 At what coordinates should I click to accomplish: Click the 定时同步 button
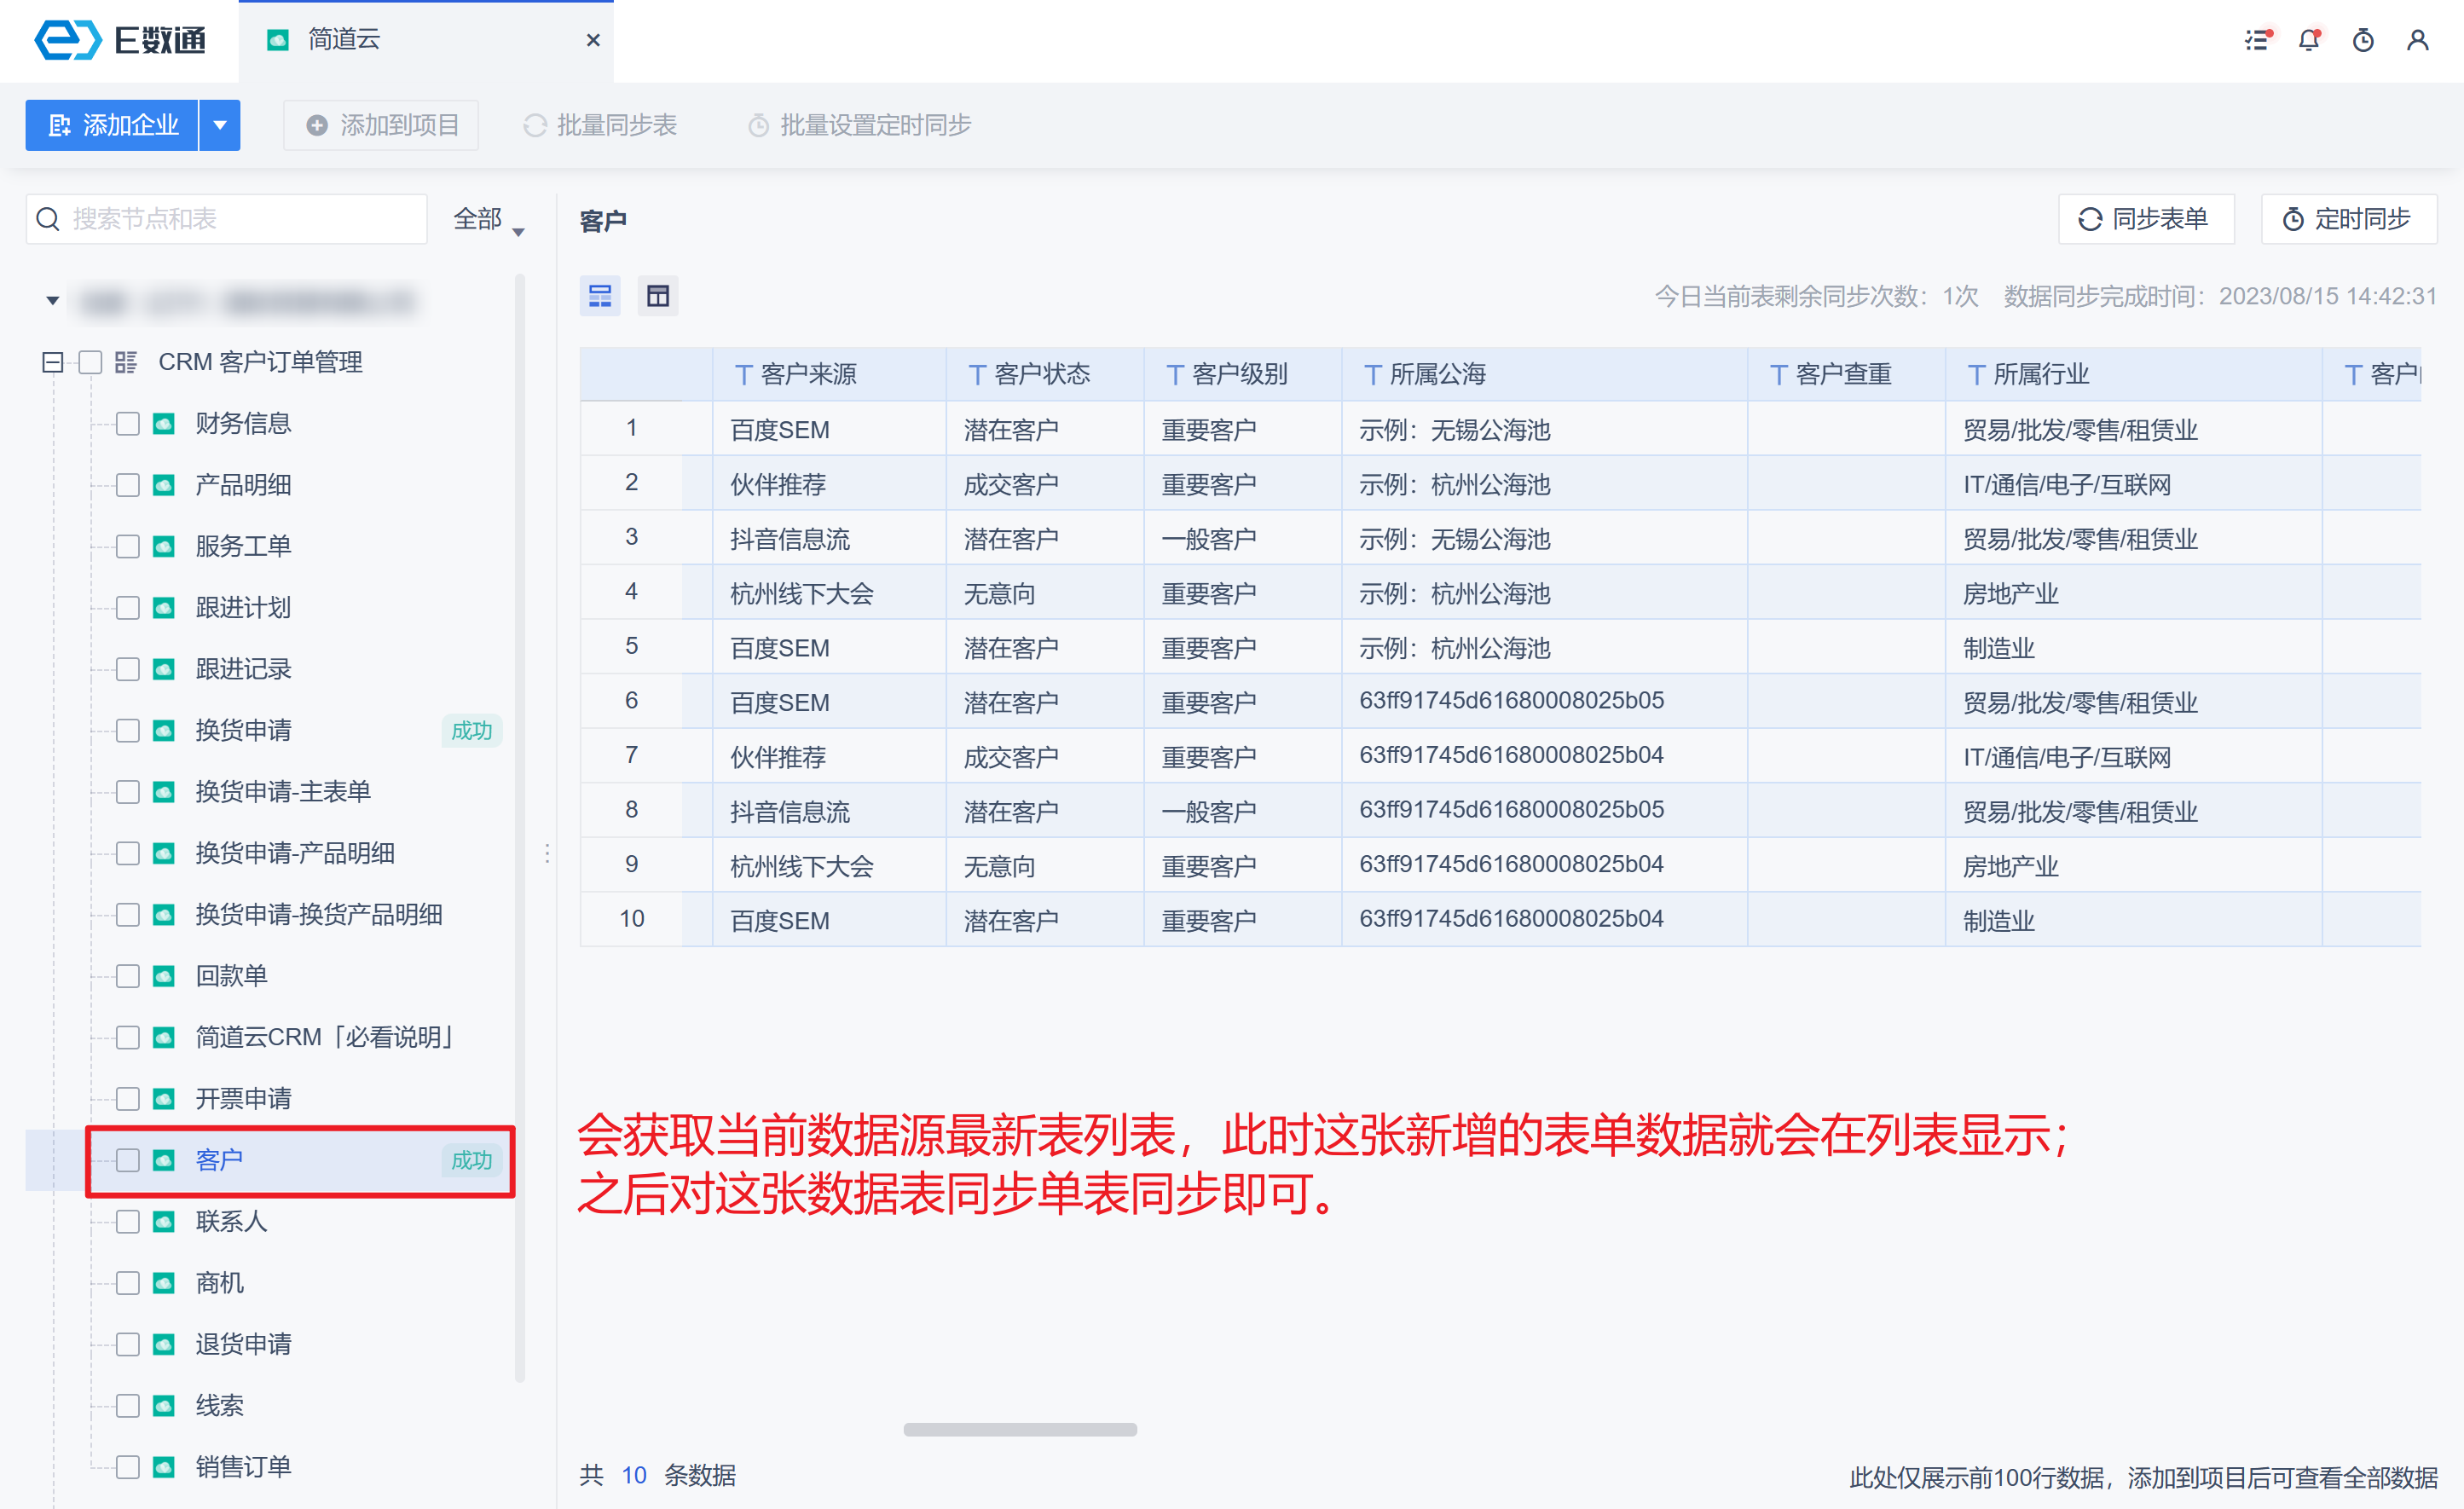coord(2347,219)
